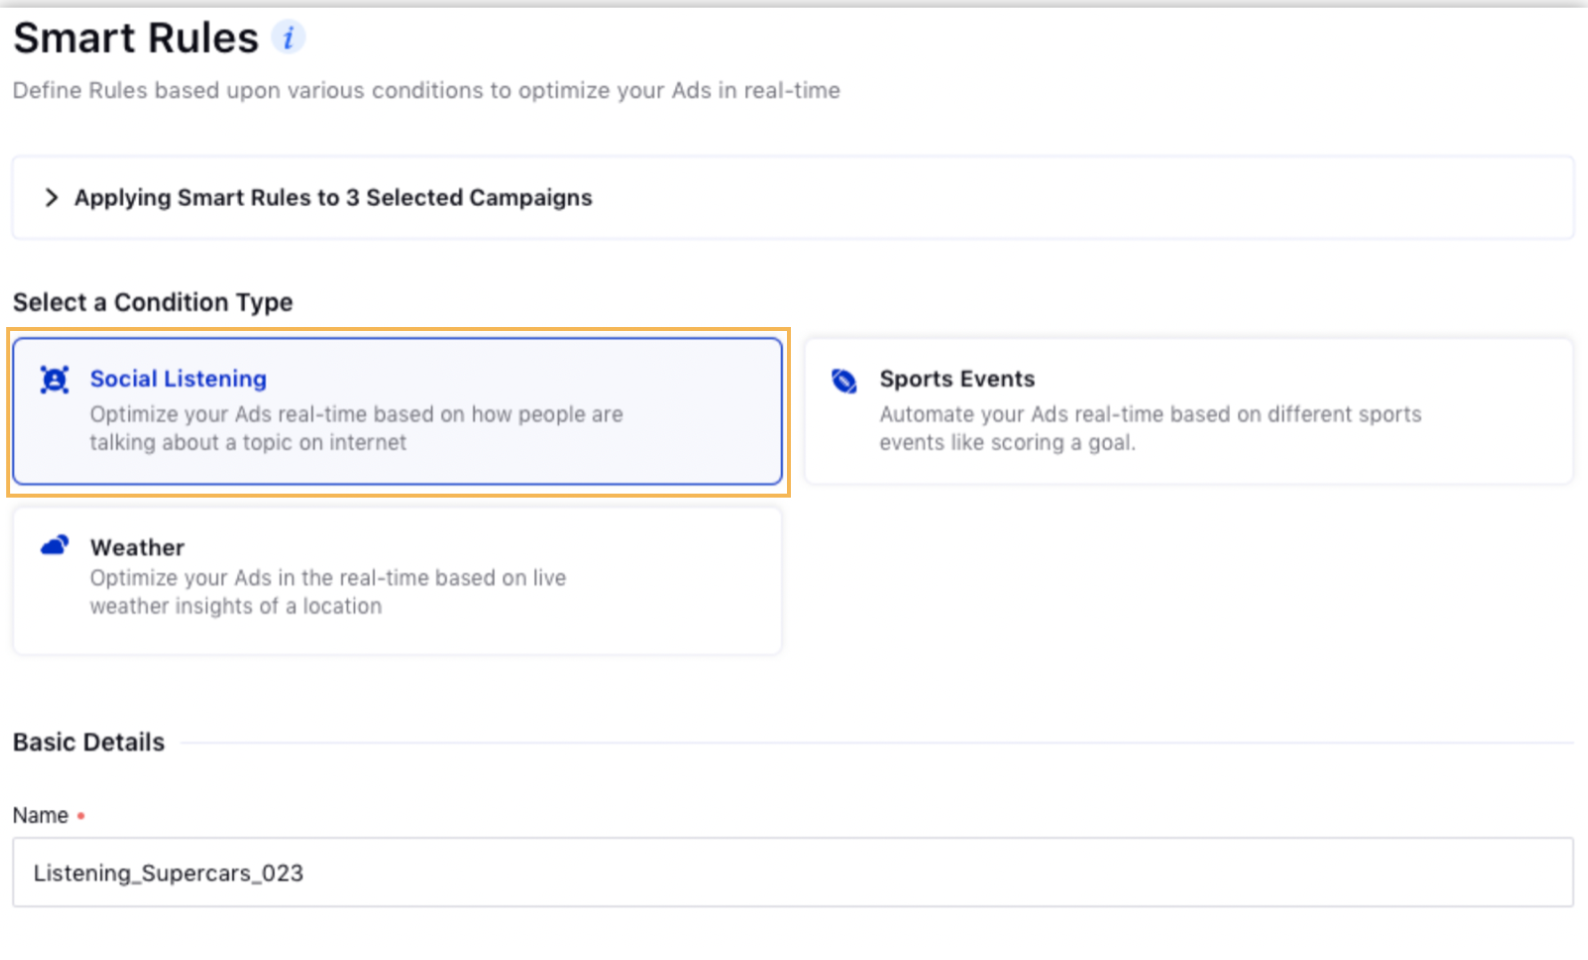
Task: Click the info icon beside Smart Rules
Action: (288, 38)
